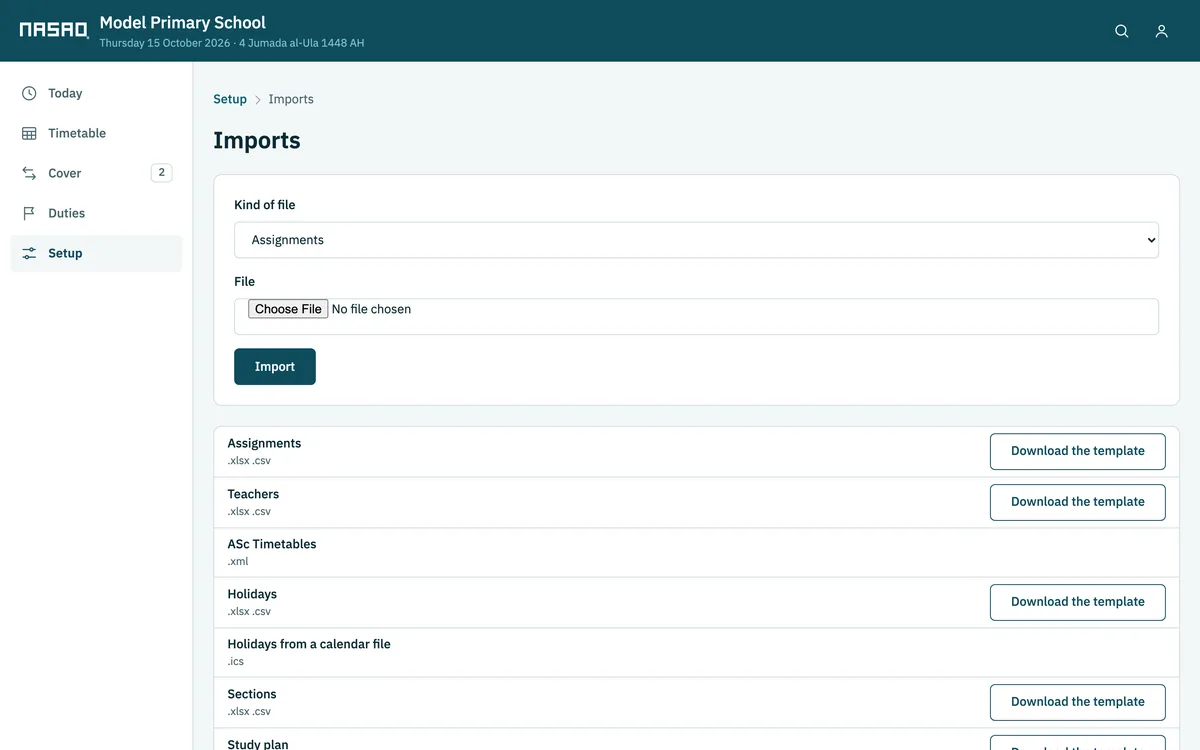Open Cover in the sidebar
Screen dimensions: 1200x750
(x=96, y=173)
